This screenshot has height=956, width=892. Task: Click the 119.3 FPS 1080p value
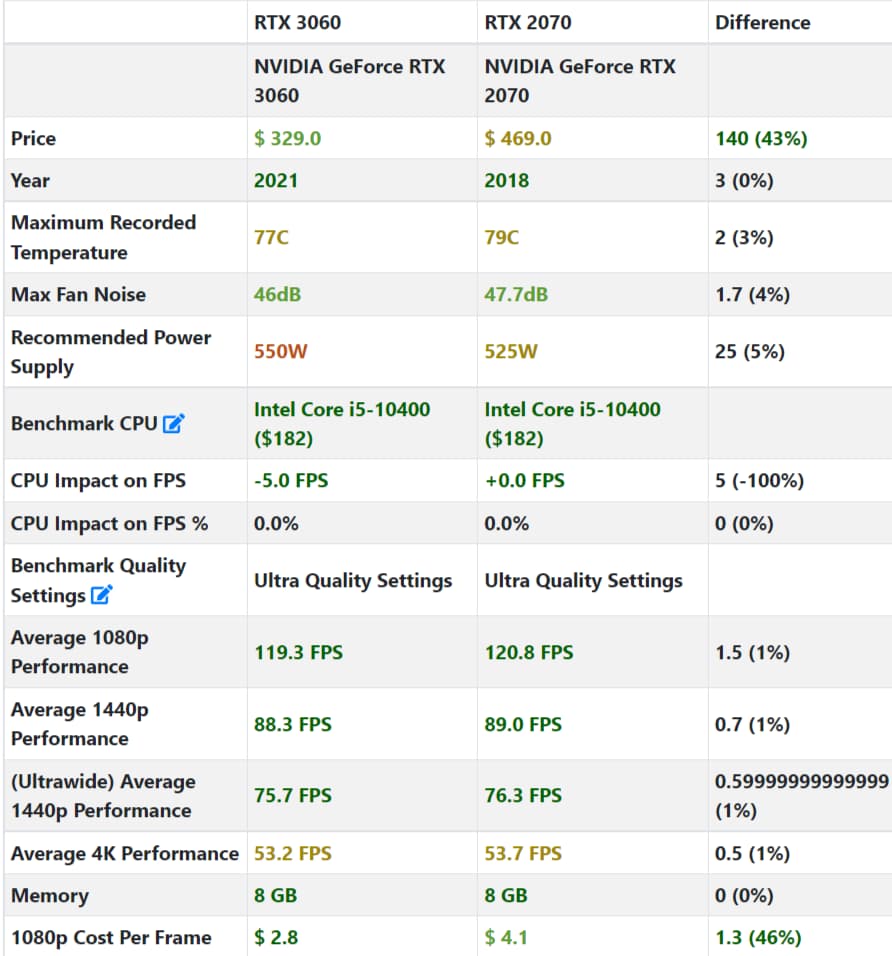point(298,653)
